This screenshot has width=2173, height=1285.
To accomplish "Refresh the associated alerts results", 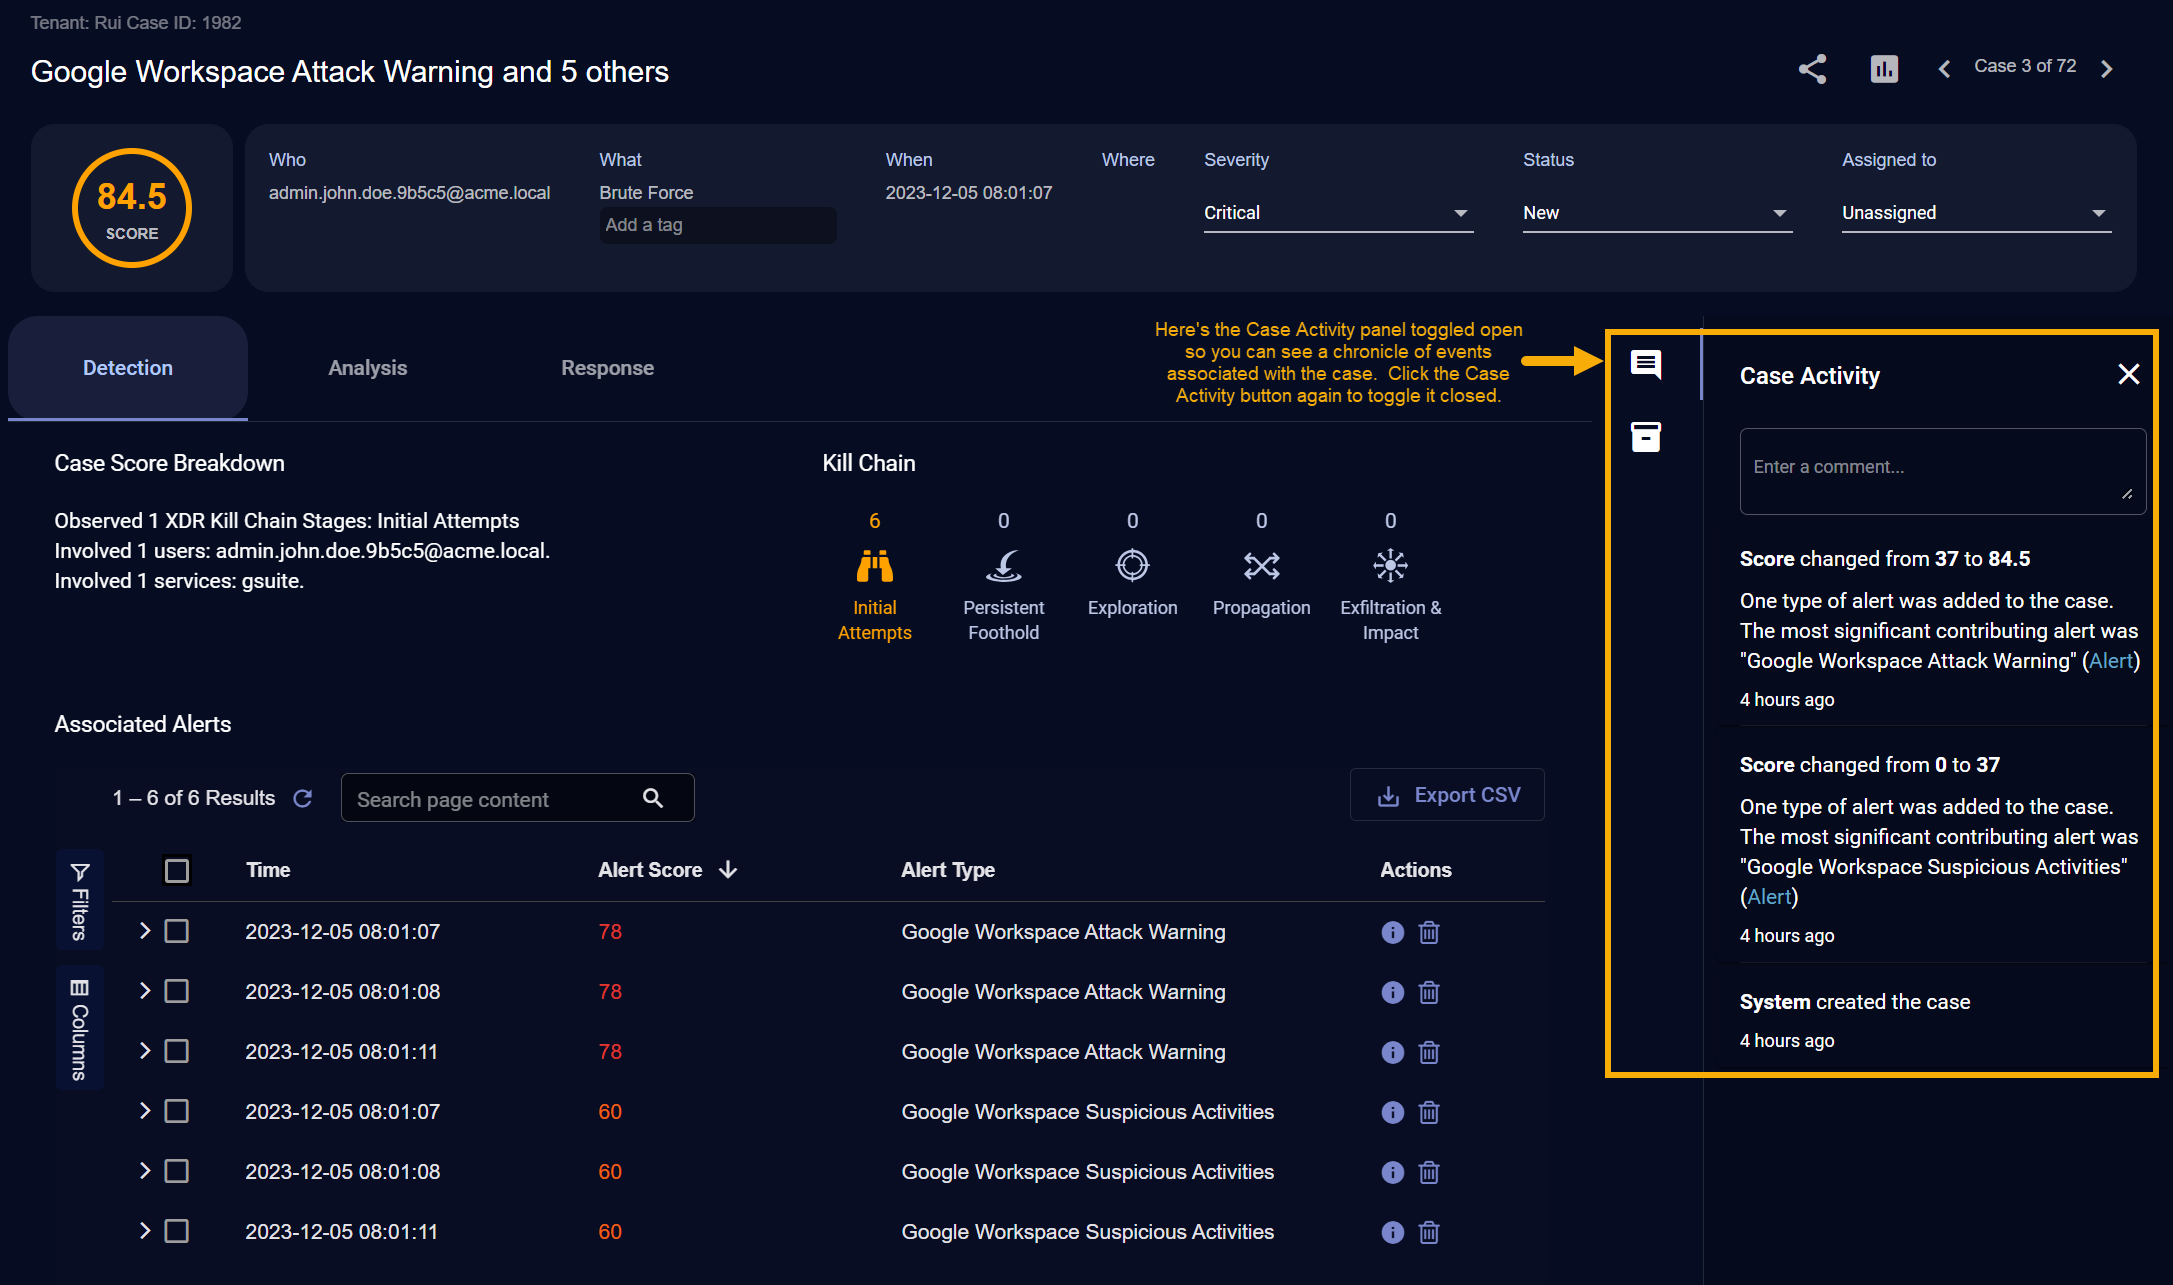I will tap(303, 798).
